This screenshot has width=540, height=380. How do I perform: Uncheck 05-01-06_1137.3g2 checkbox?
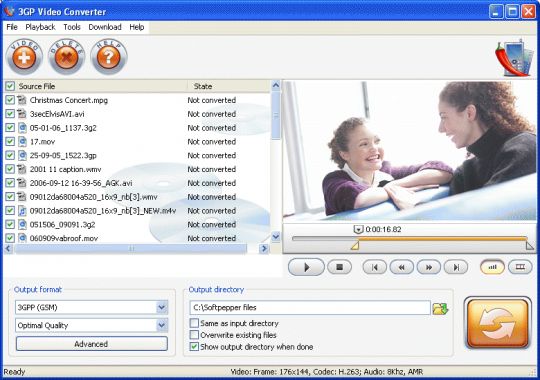(10, 128)
